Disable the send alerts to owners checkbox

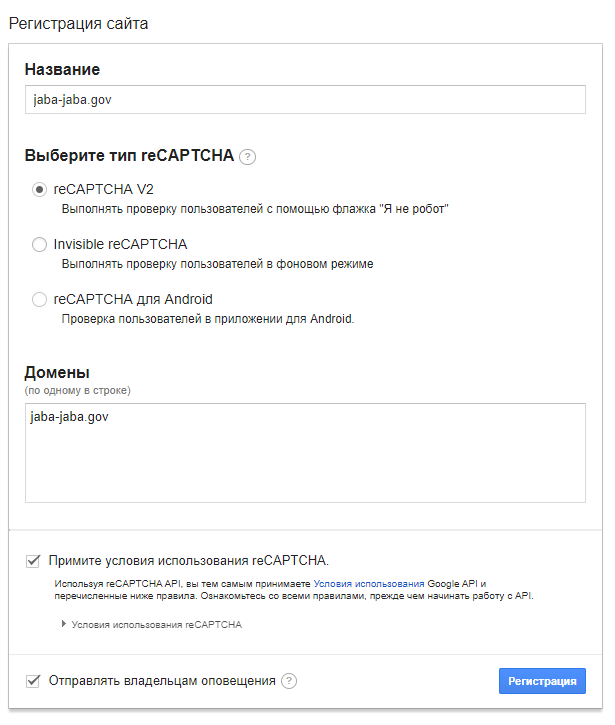pos(34,681)
